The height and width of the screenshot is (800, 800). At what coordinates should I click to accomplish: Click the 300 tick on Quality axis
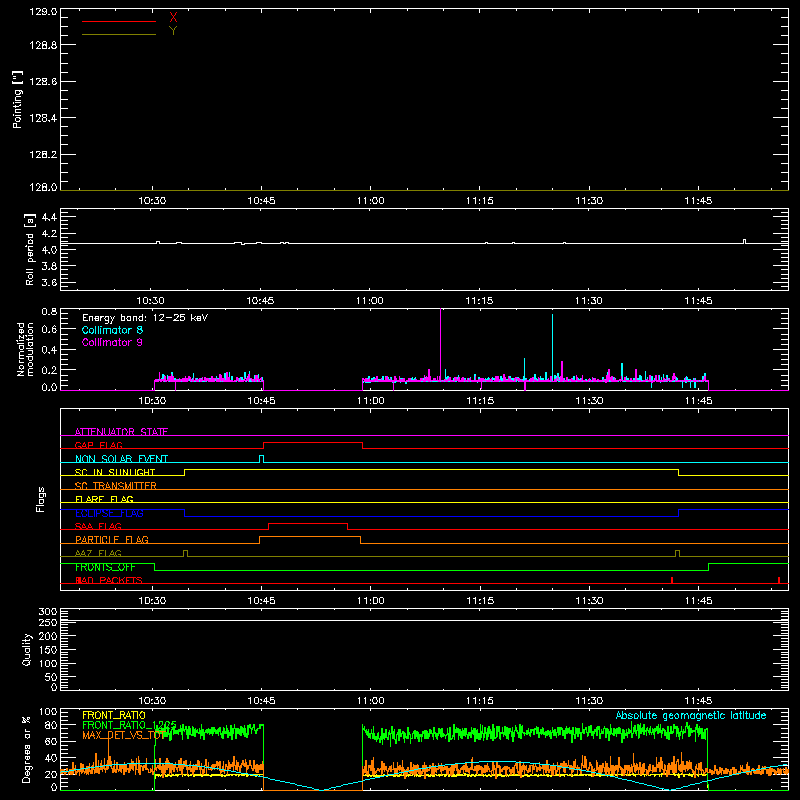click(47, 612)
